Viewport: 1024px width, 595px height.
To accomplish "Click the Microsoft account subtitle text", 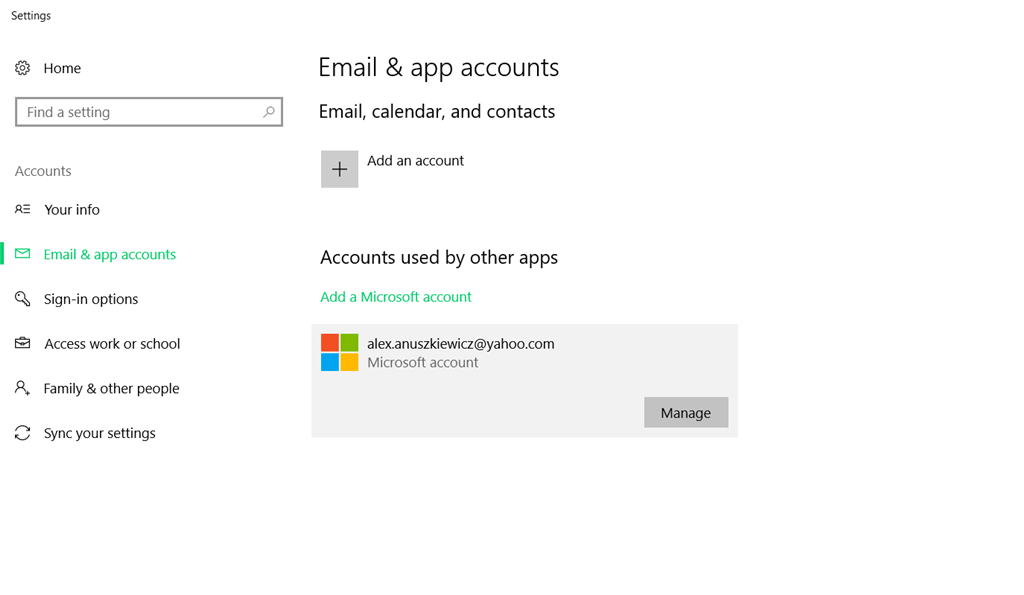I will point(423,362).
